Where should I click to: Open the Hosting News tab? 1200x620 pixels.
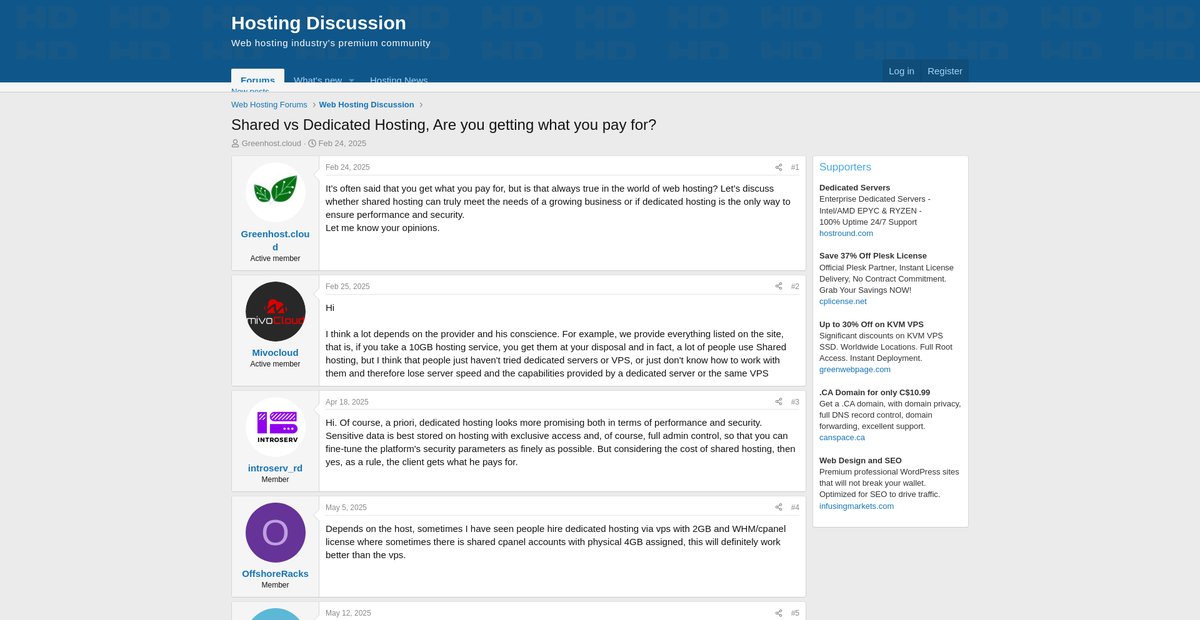click(398, 80)
